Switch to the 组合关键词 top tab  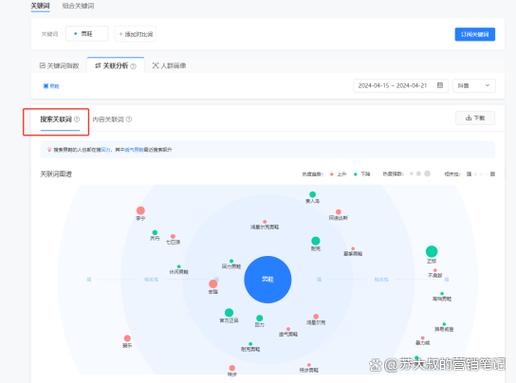[x=78, y=6]
